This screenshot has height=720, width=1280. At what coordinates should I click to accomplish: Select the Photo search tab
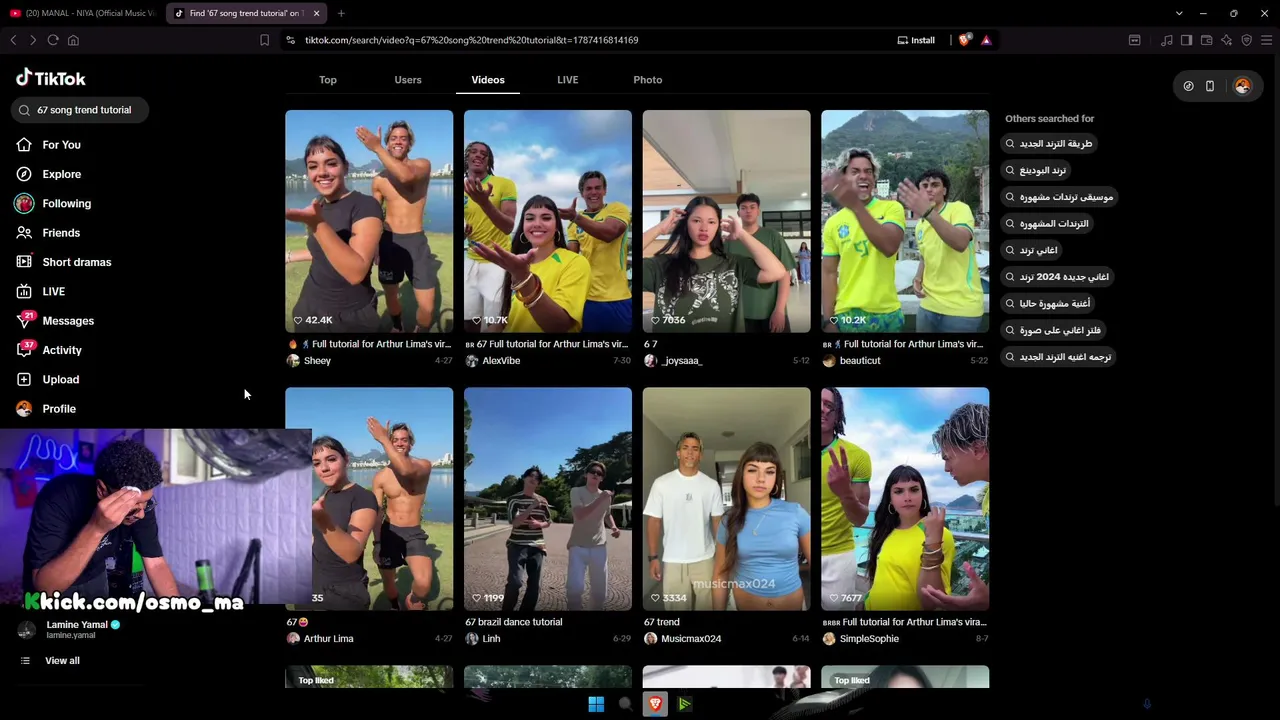click(648, 80)
